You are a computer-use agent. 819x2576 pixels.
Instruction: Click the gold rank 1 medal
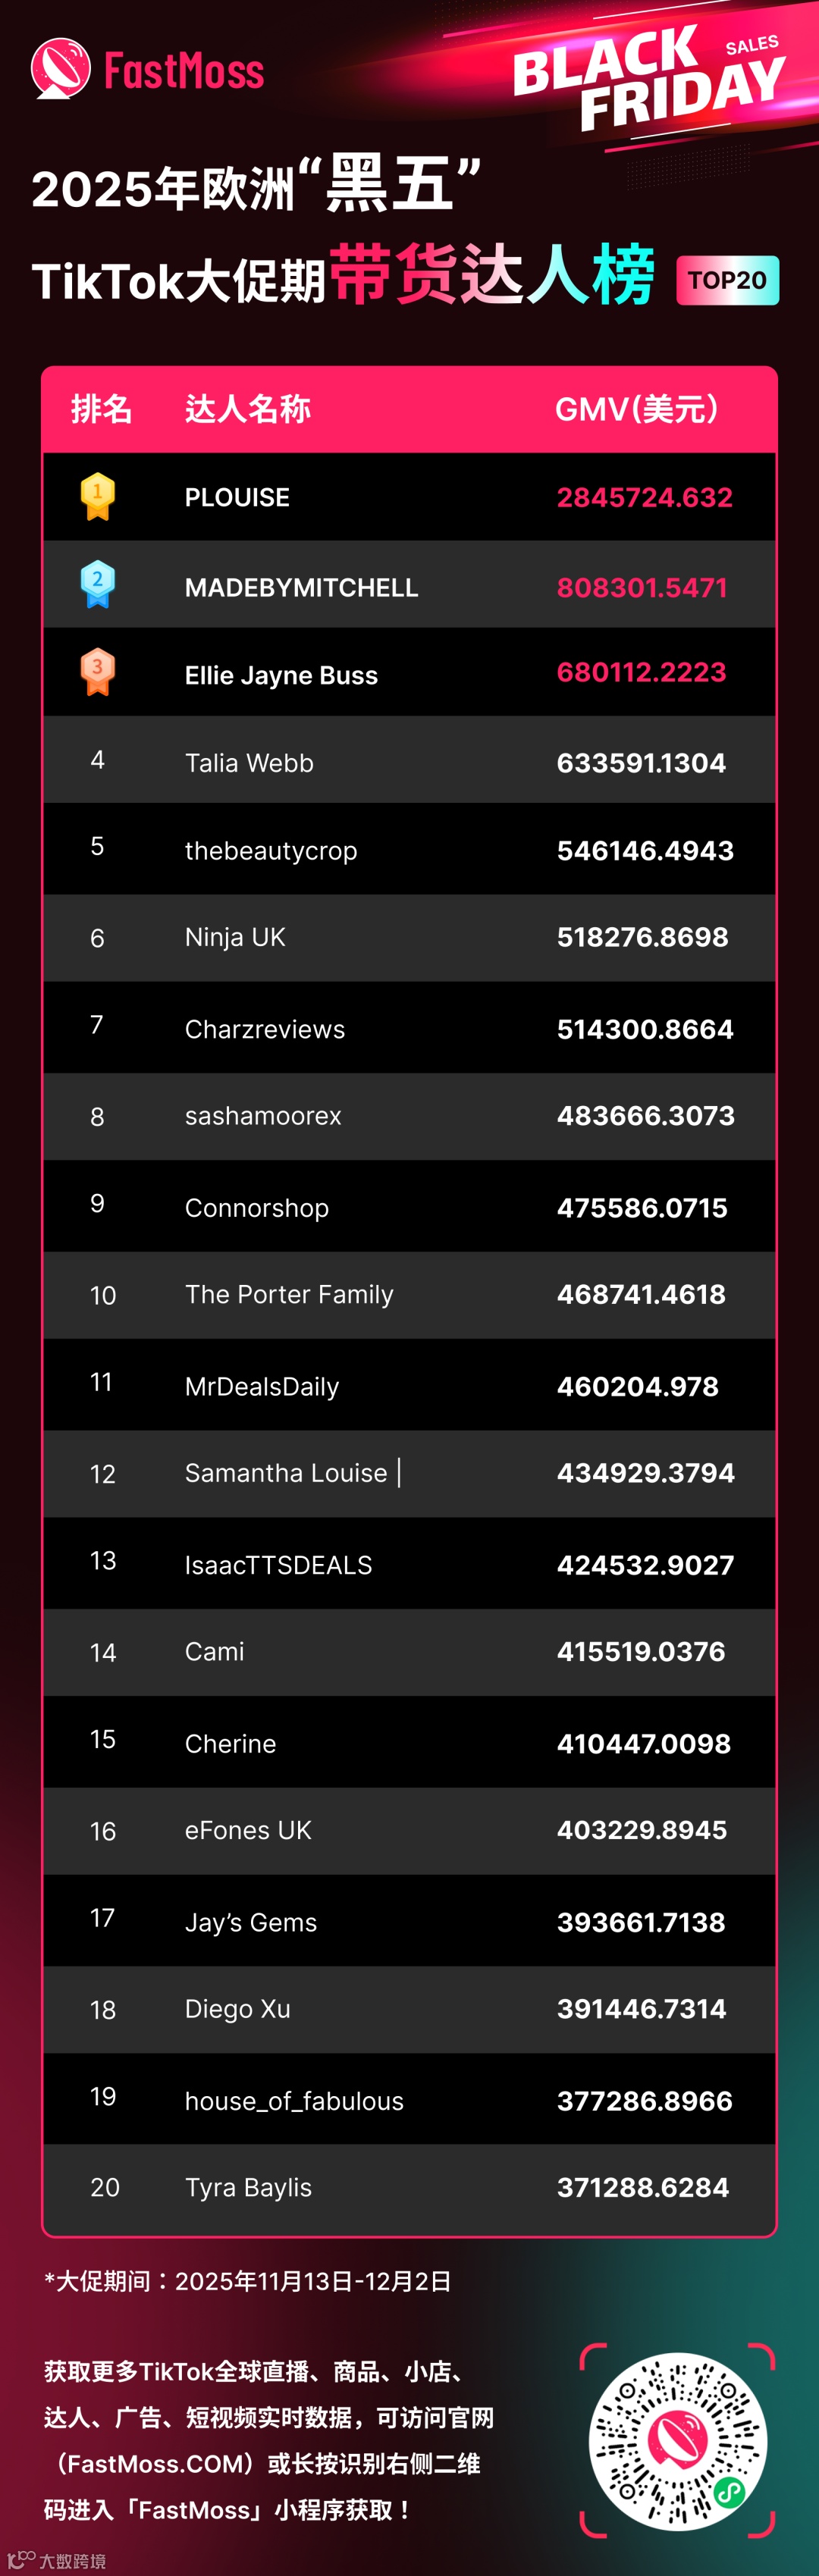click(97, 496)
